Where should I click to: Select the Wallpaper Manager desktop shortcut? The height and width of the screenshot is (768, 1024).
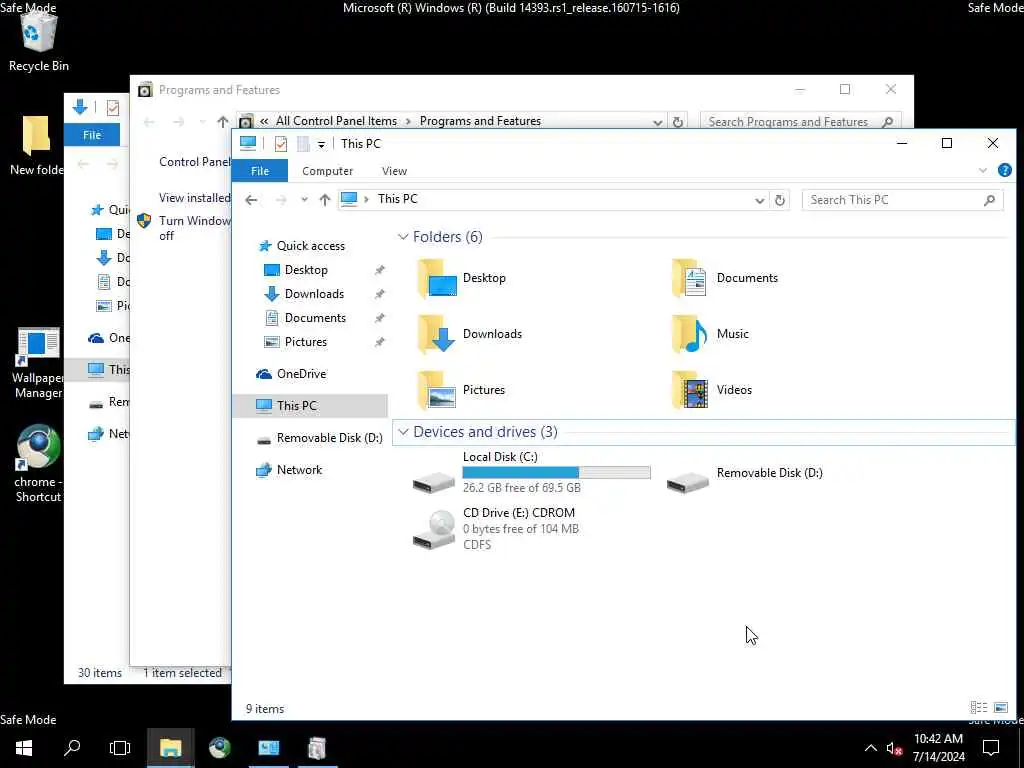click(x=38, y=362)
